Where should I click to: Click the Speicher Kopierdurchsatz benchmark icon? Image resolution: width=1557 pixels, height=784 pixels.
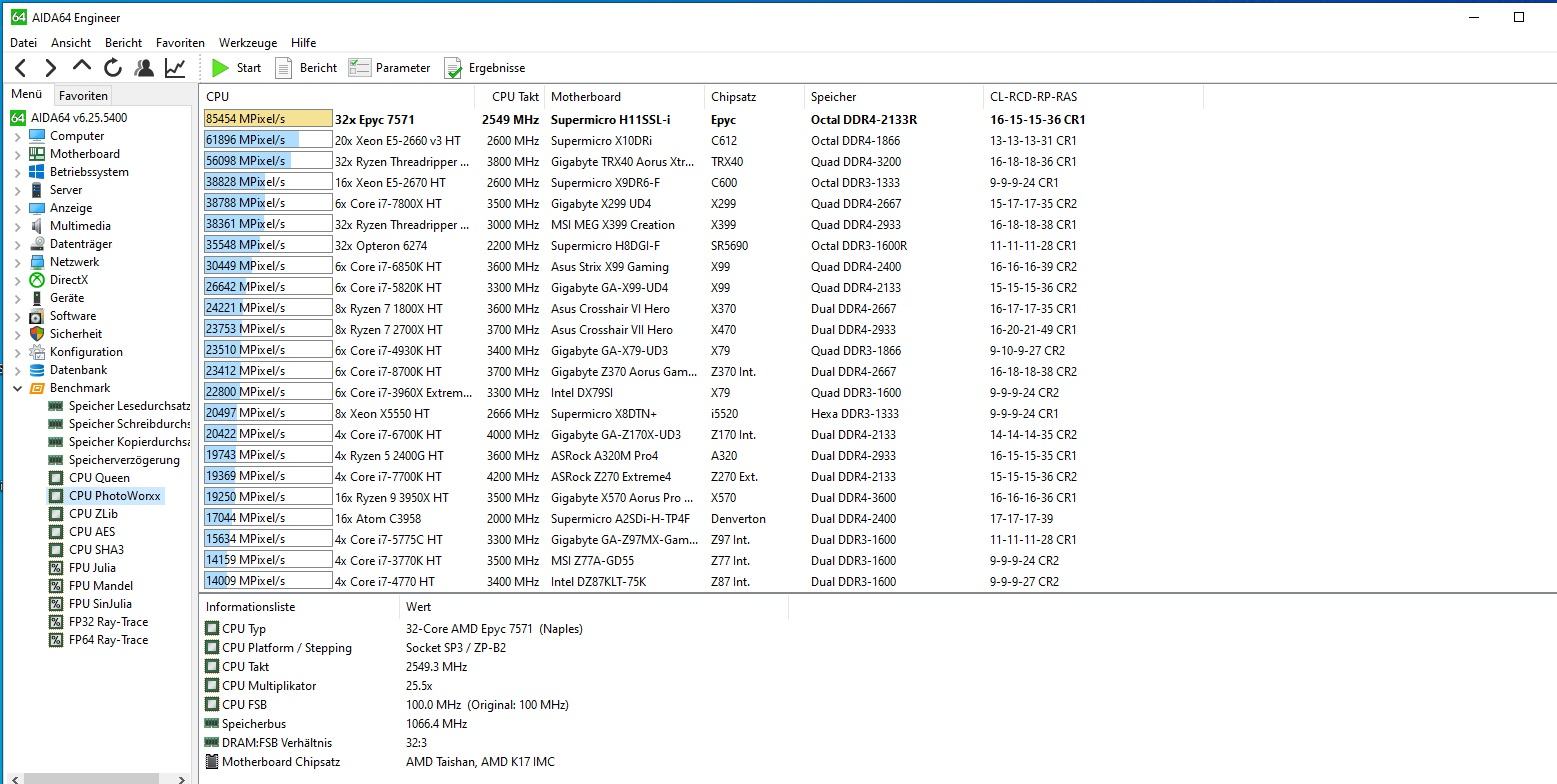56,442
